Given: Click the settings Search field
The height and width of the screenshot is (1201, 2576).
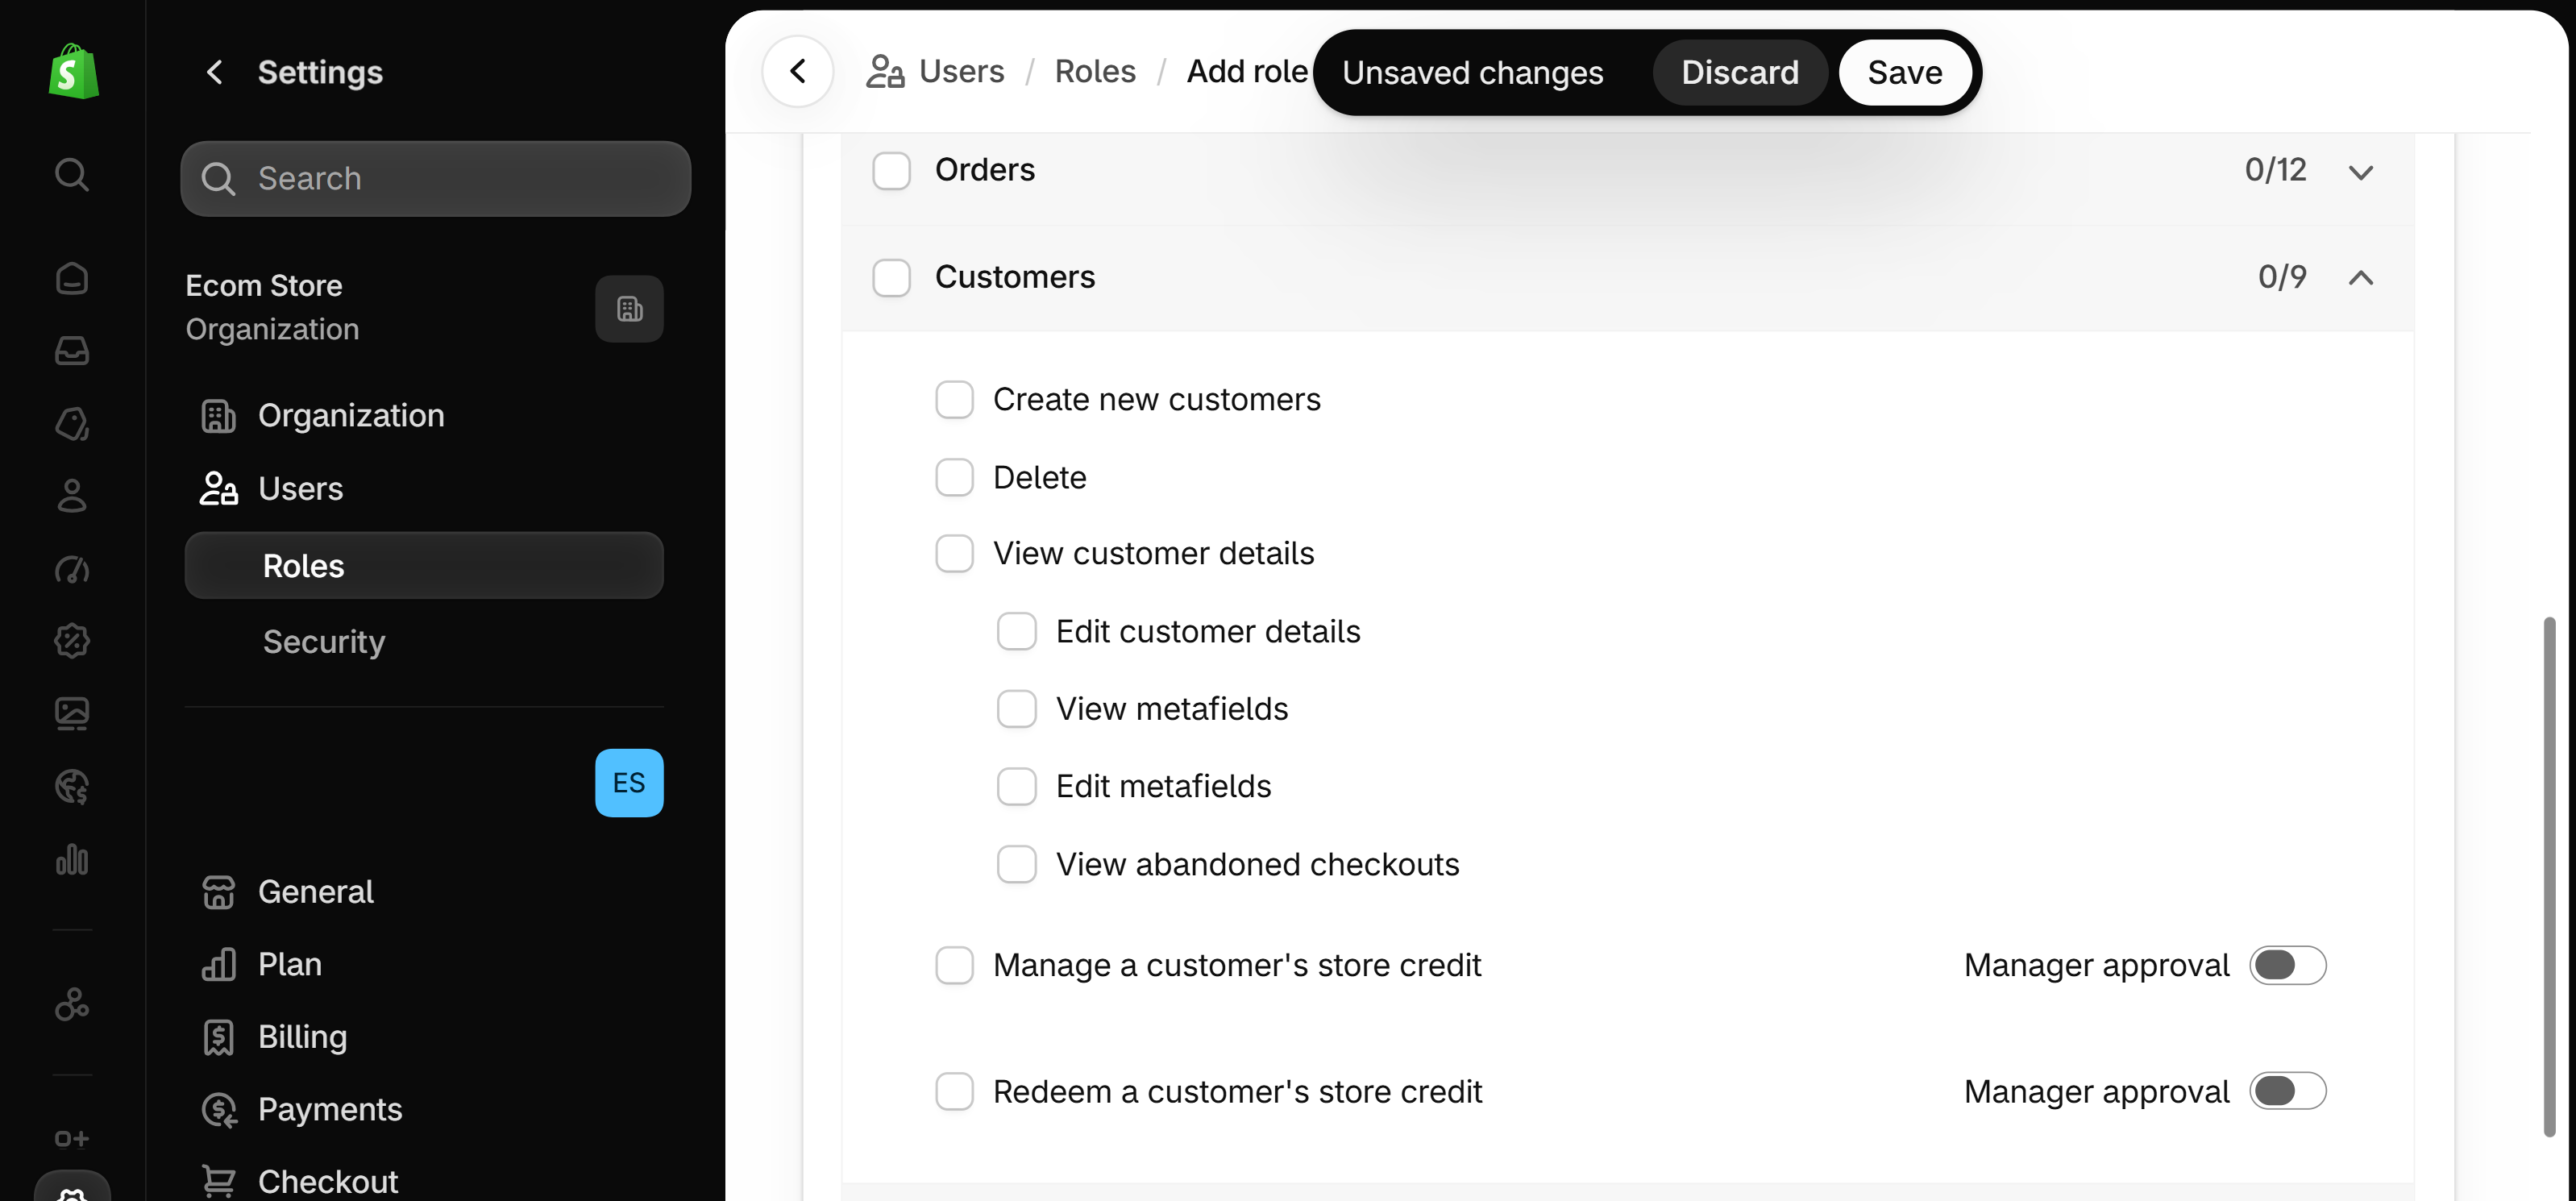Looking at the screenshot, I should (436, 179).
